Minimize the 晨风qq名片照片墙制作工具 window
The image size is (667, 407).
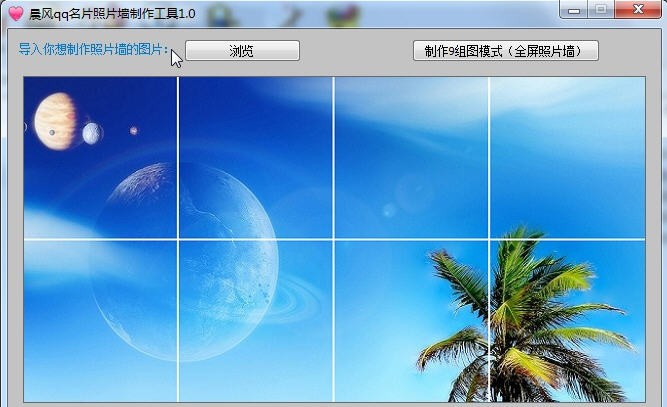coord(574,9)
